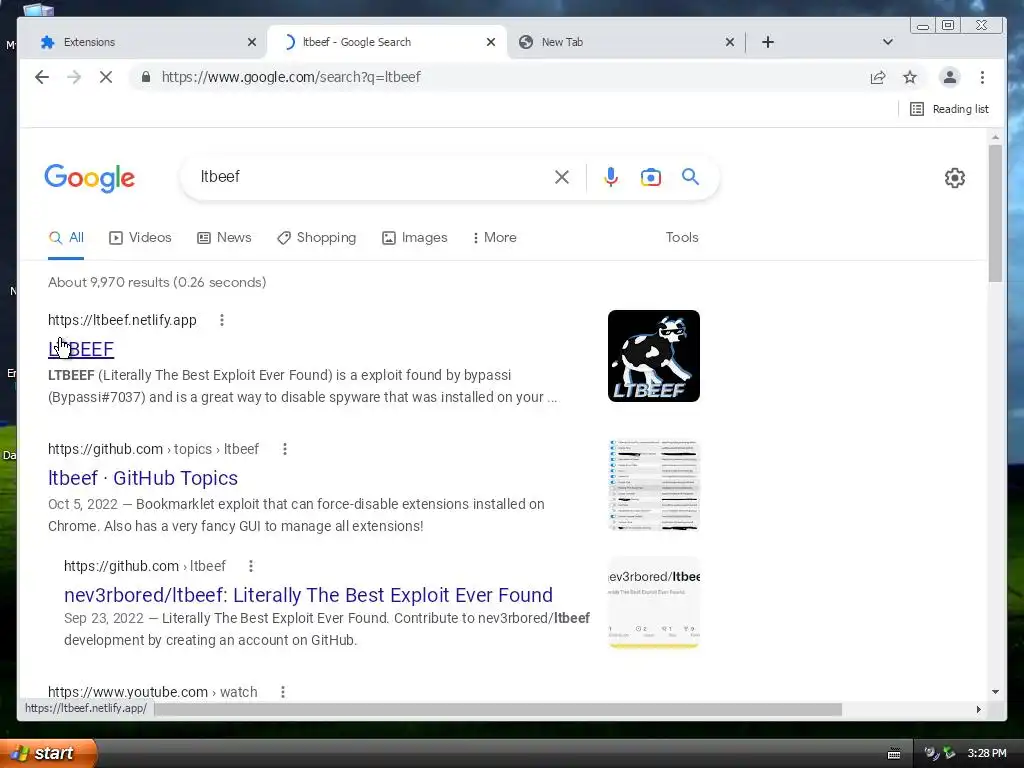Open the Reading list

pos(950,109)
